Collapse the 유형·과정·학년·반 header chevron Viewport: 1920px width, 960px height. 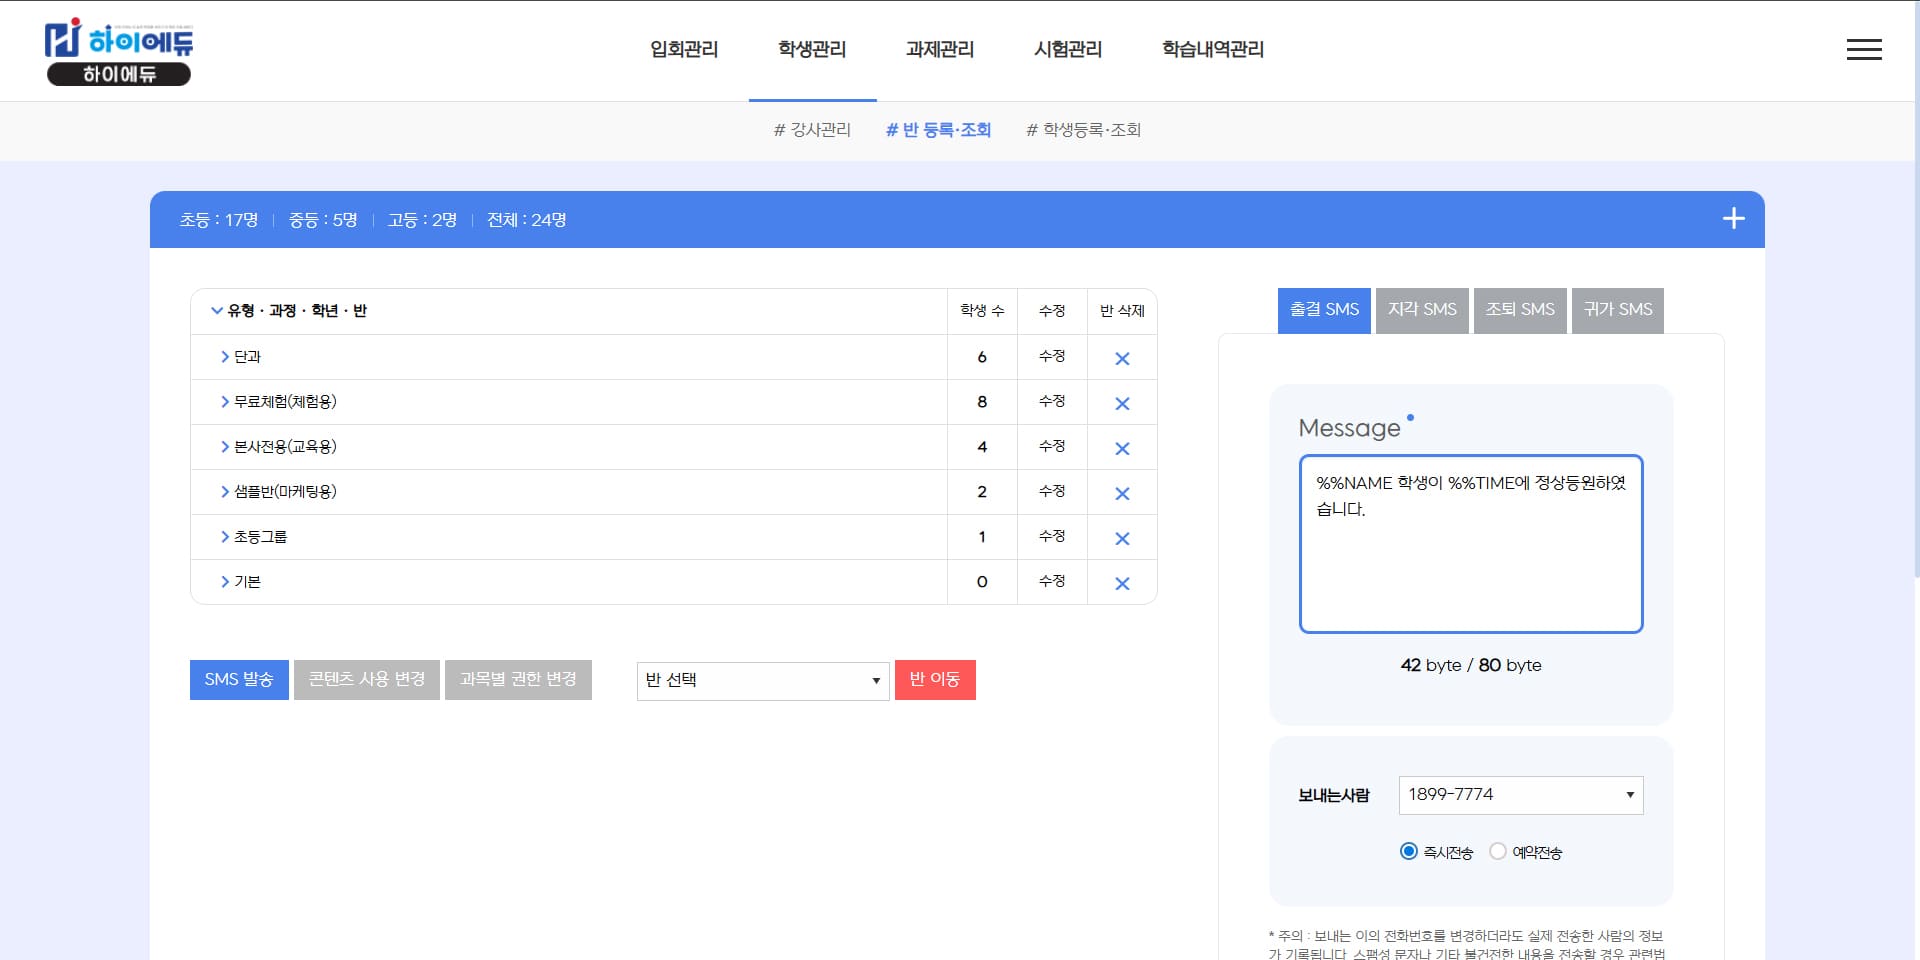point(216,311)
